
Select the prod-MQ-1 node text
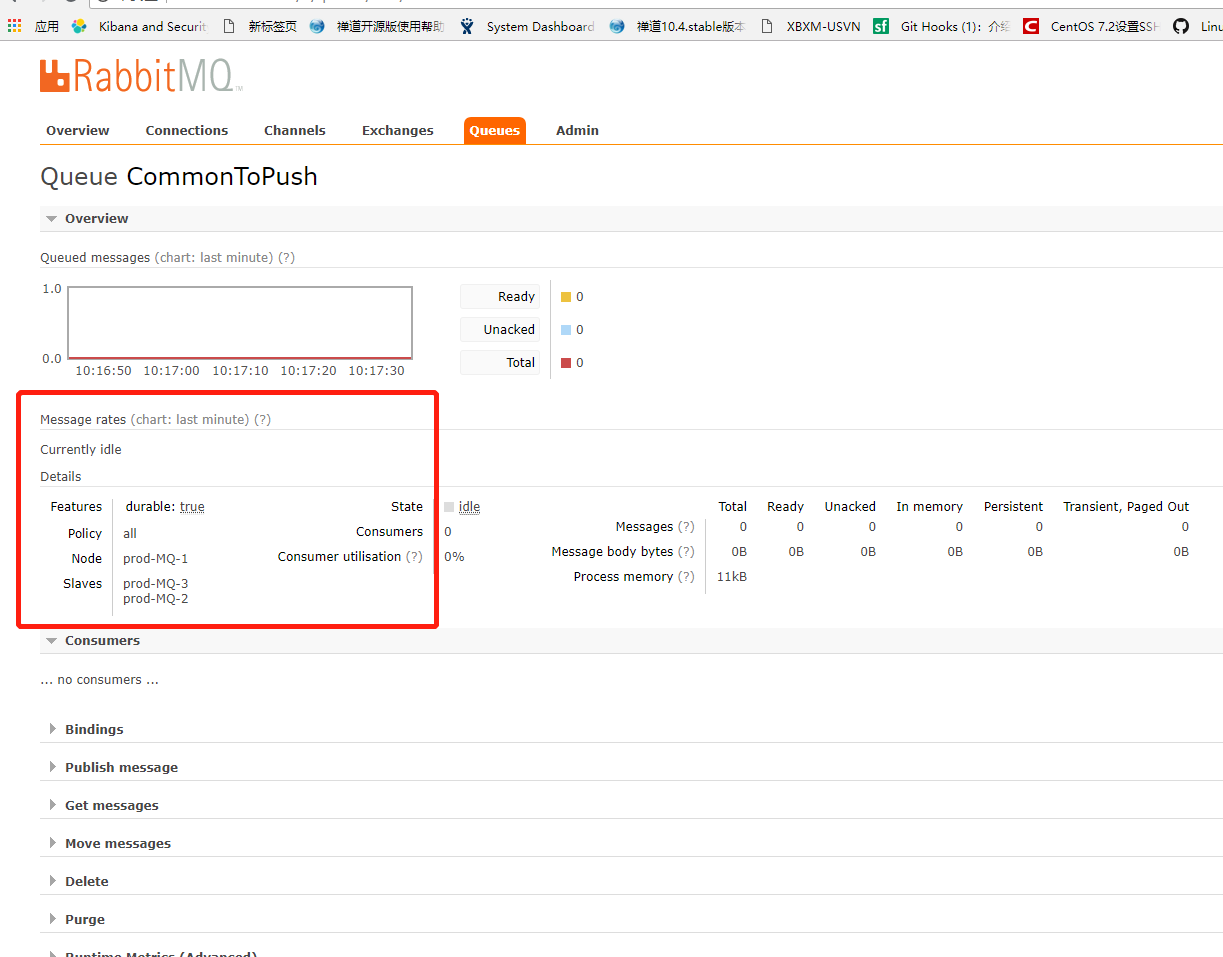pyautogui.click(x=155, y=558)
